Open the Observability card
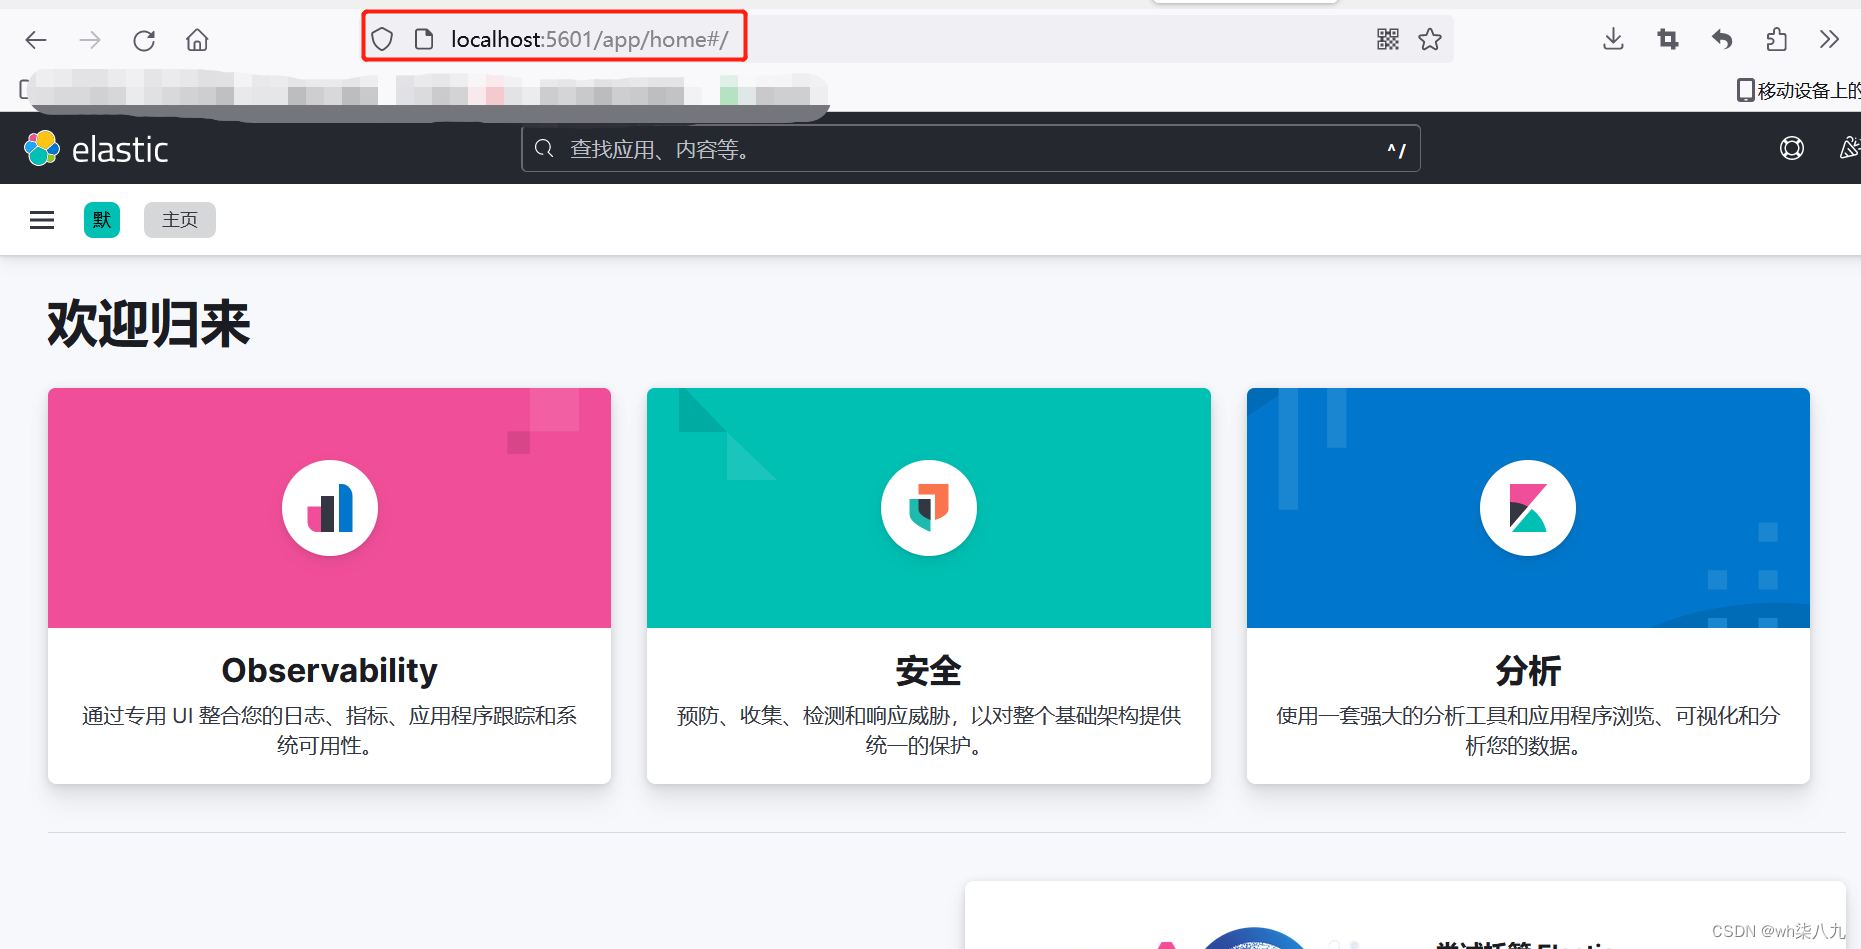Screen dimensions: 1861x949 click(x=329, y=585)
